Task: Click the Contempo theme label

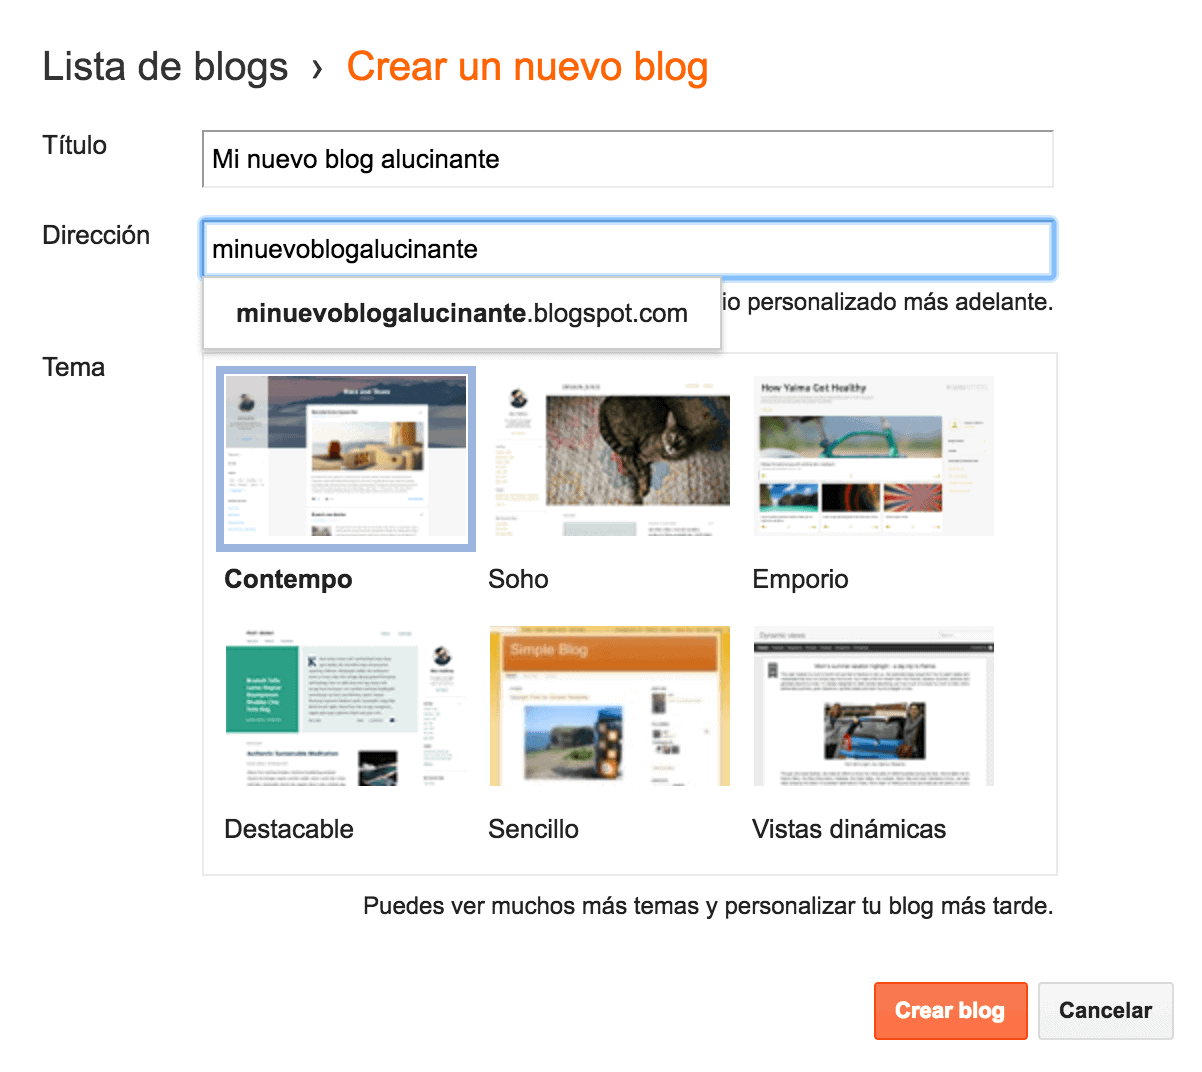Action: click(x=288, y=578)
